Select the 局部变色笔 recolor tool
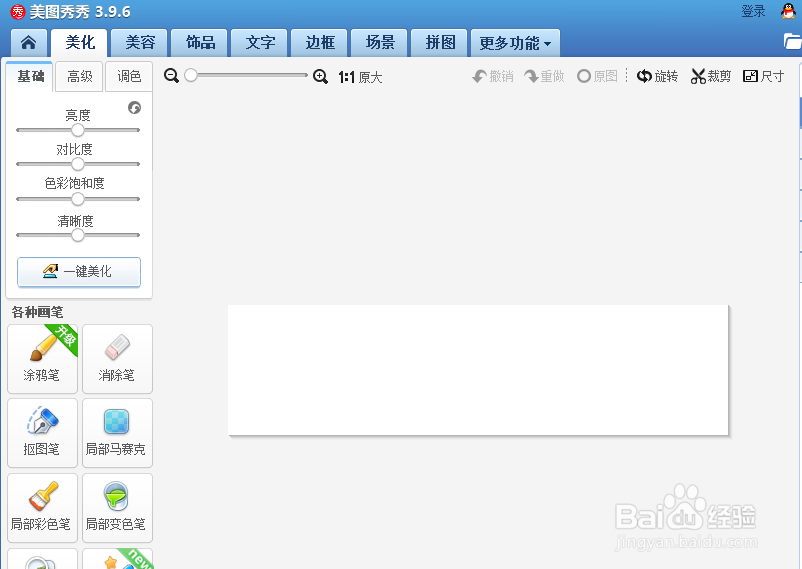The height and width of the screenshot is (569, 802). tap(117, 508)
